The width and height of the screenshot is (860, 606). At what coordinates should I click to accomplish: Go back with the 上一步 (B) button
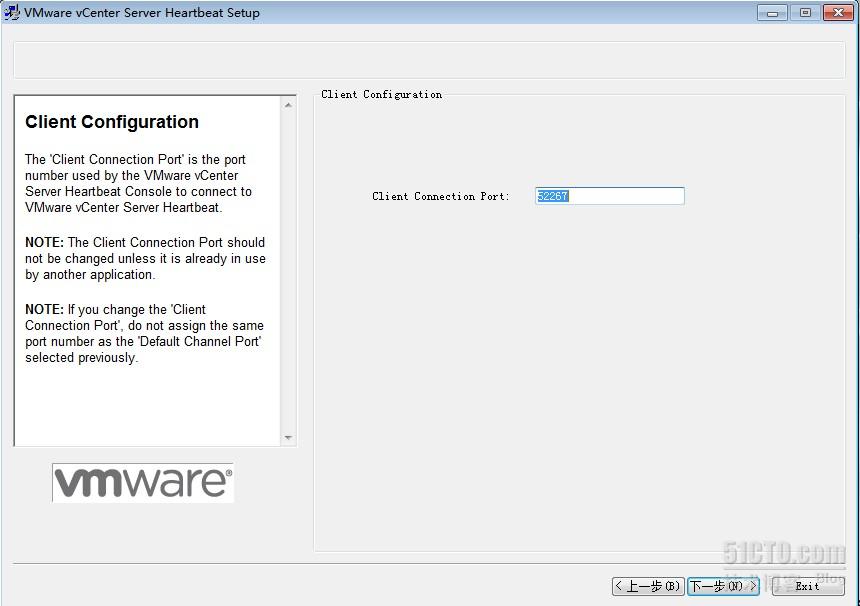[648, 586]
